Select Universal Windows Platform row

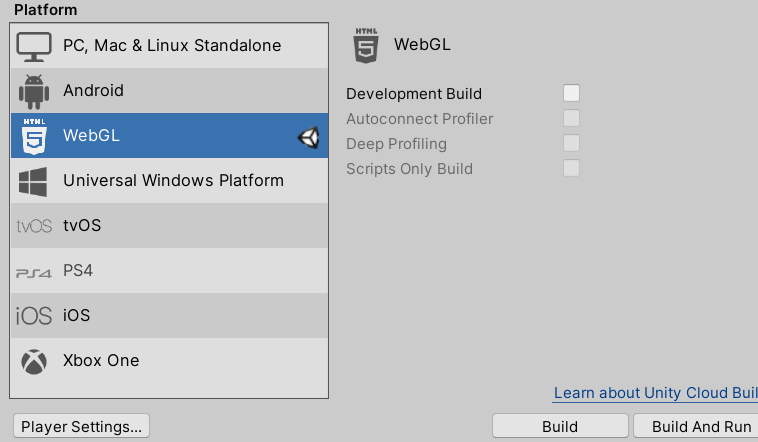[169, 180]
